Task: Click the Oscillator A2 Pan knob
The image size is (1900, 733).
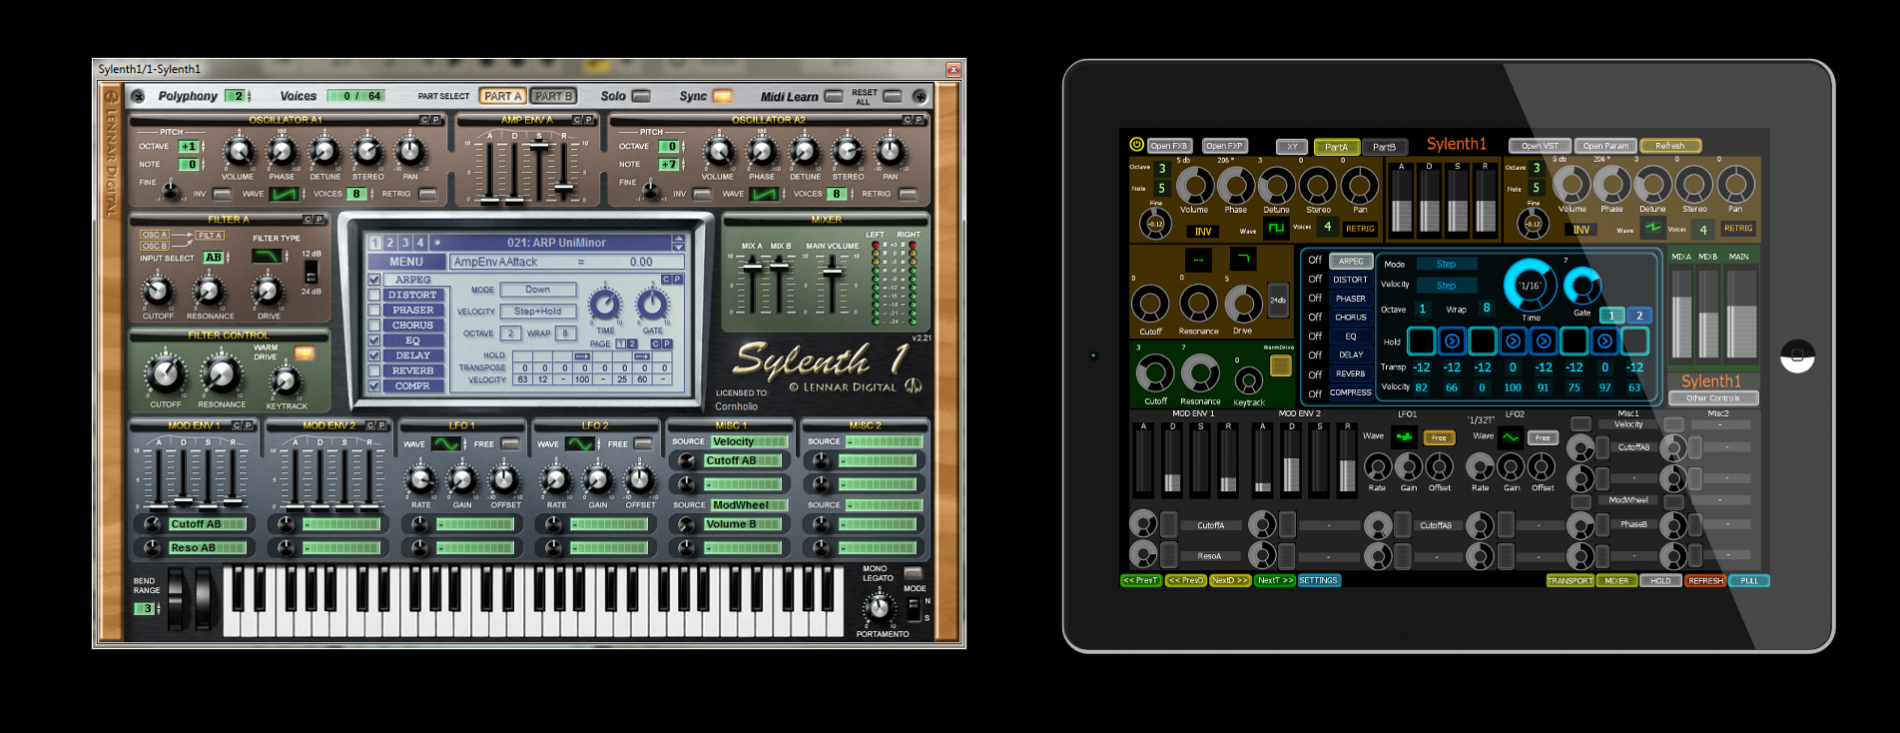Action: (x=890, y=153)
